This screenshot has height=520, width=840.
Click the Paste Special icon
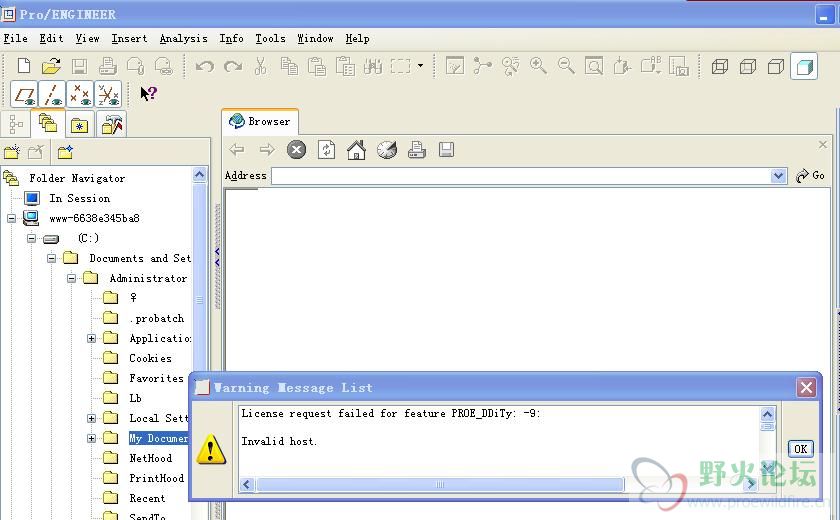[345, 66]
